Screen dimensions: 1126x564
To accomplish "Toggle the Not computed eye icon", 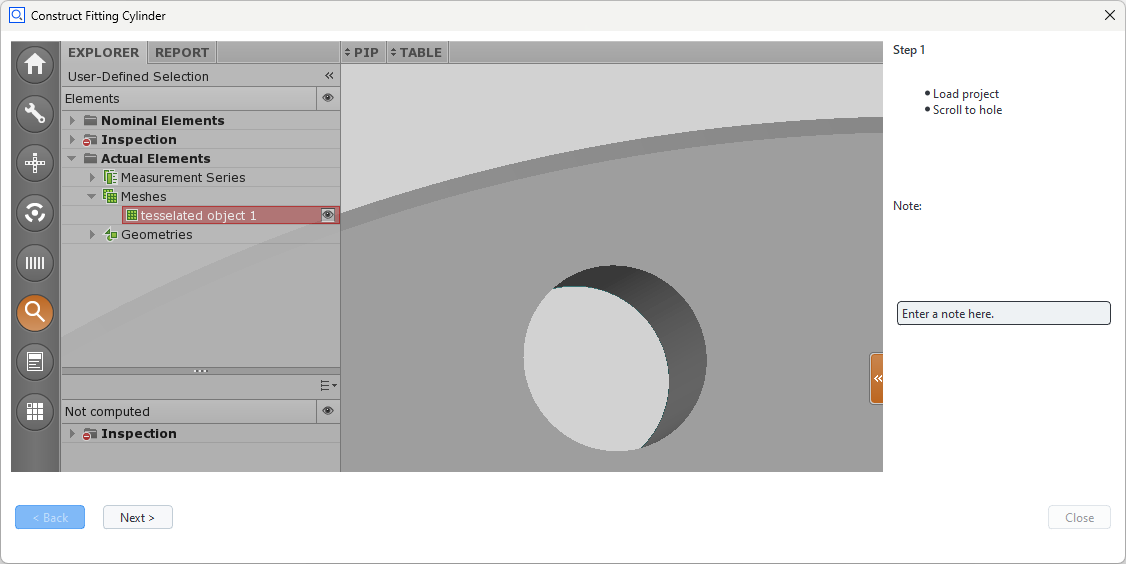I will point(328,411).
